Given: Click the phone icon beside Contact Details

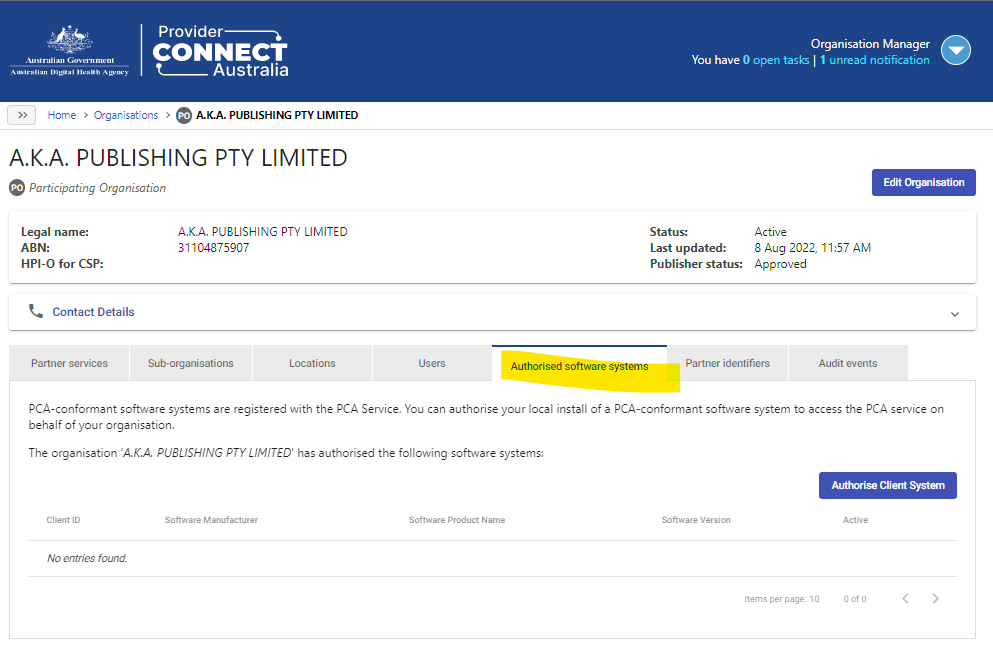Looking at the screenshot, I should [x=36, y=311].
